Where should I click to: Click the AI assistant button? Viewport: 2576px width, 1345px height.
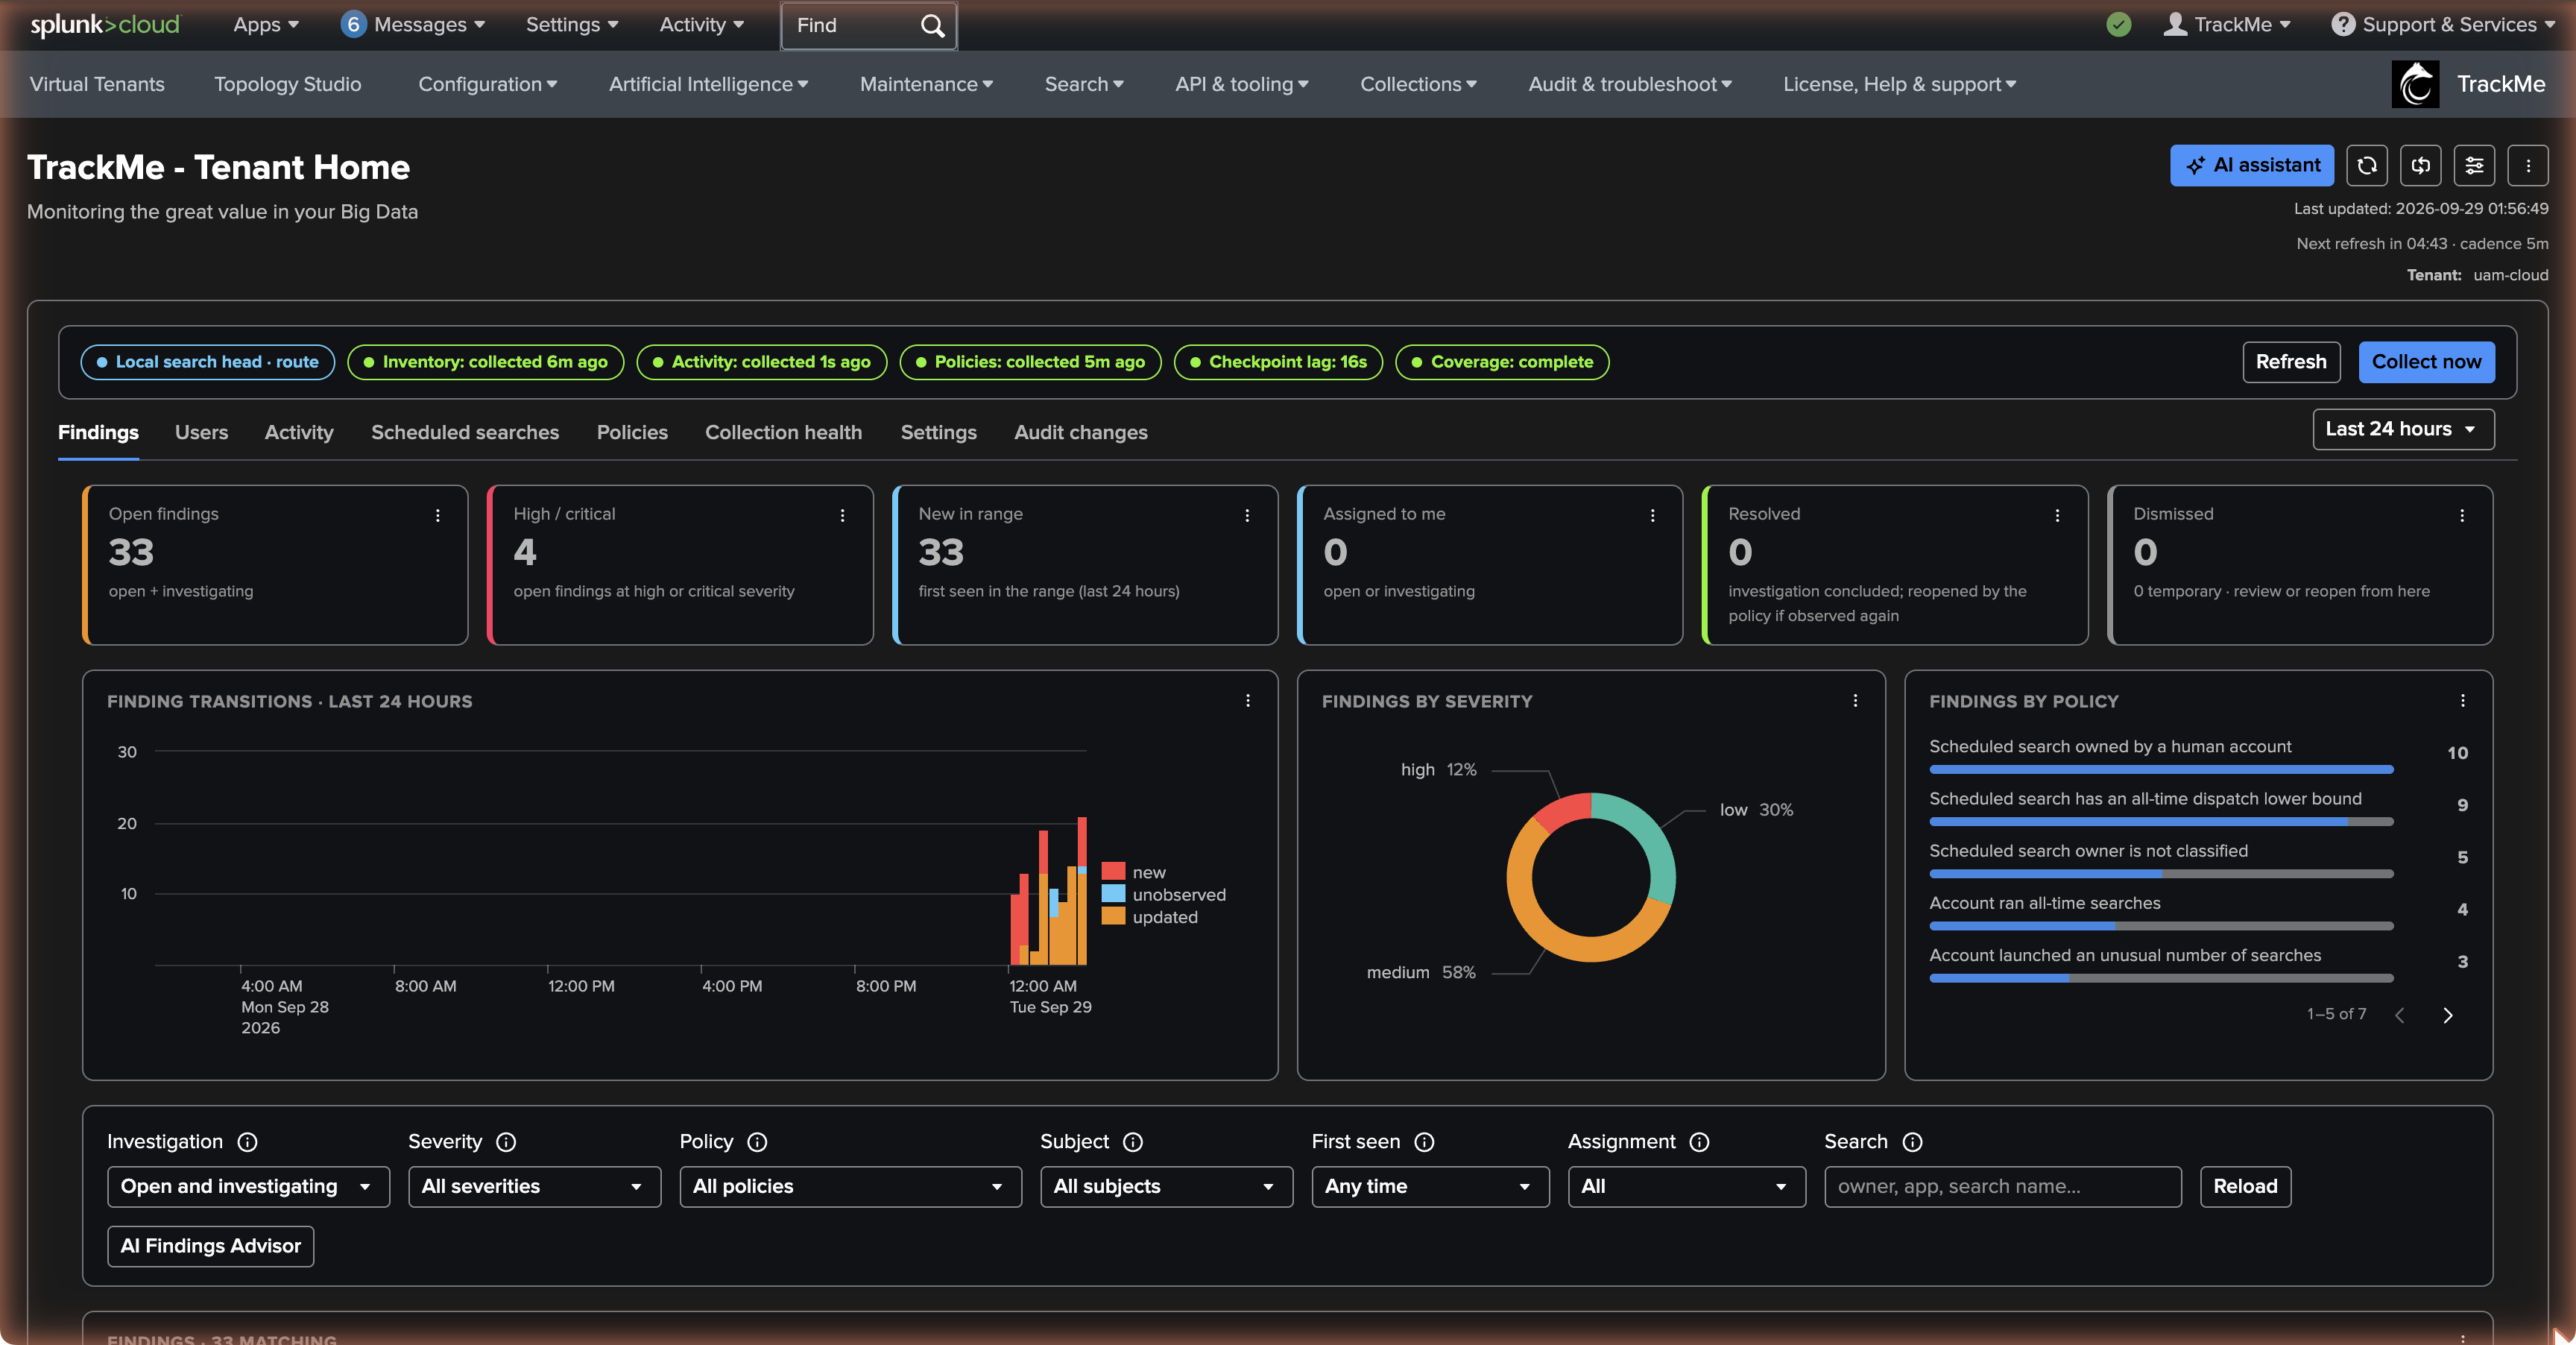click(2252, 166)
